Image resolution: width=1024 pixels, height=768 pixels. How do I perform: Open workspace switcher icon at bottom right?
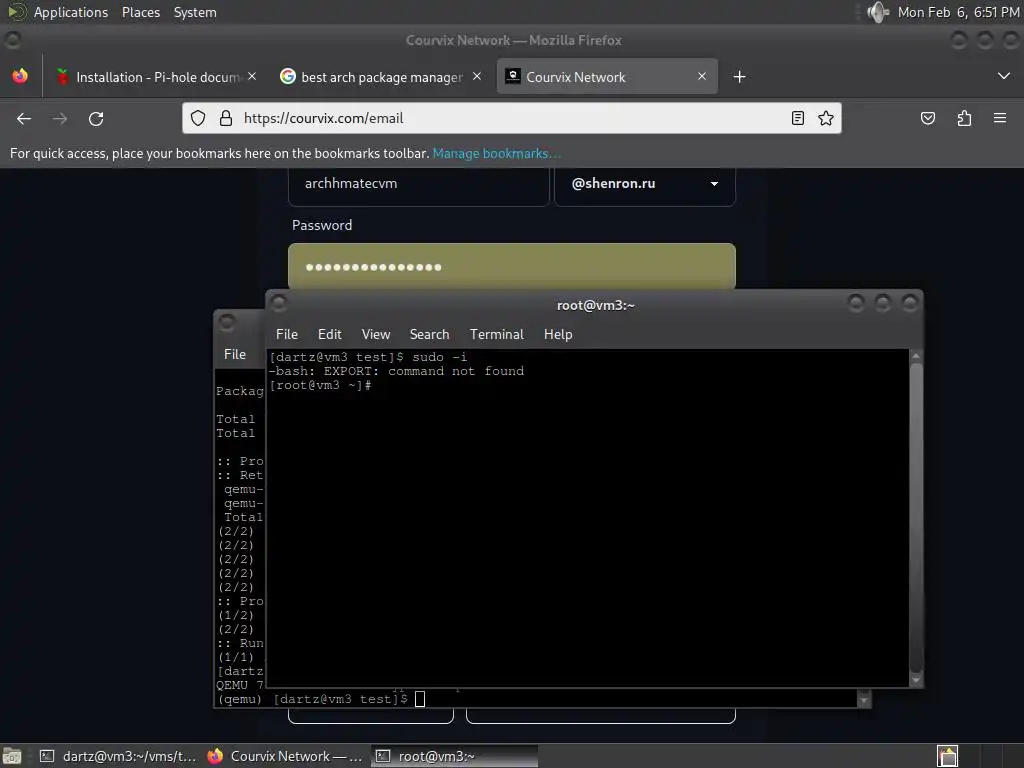pos(947,756)
